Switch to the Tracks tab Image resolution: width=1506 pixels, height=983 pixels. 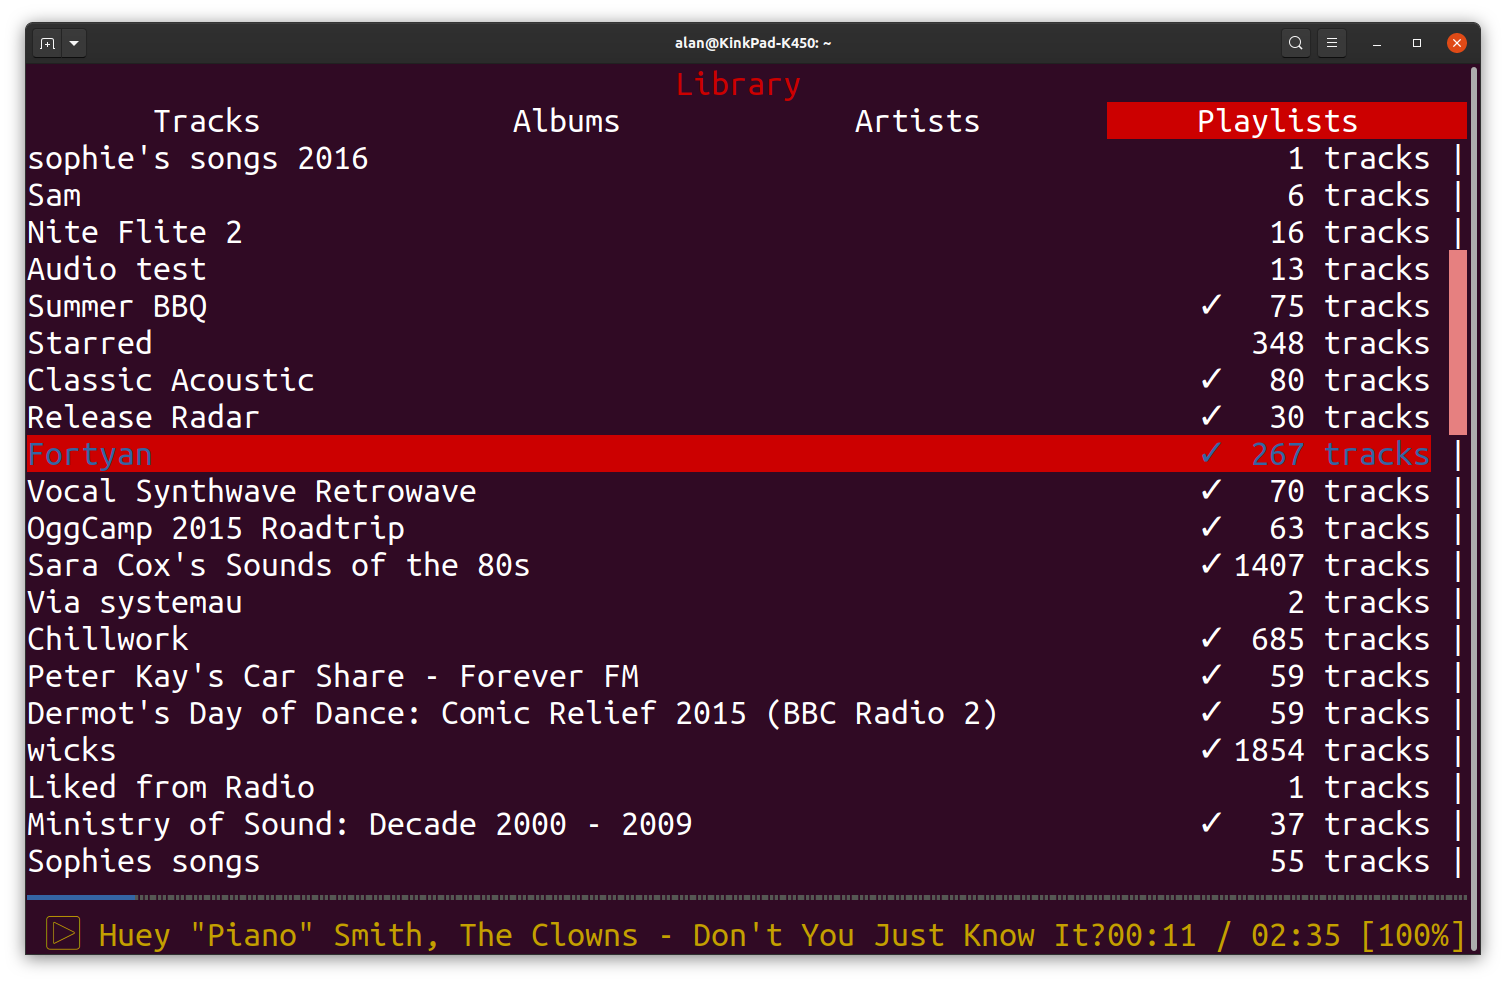206,121
